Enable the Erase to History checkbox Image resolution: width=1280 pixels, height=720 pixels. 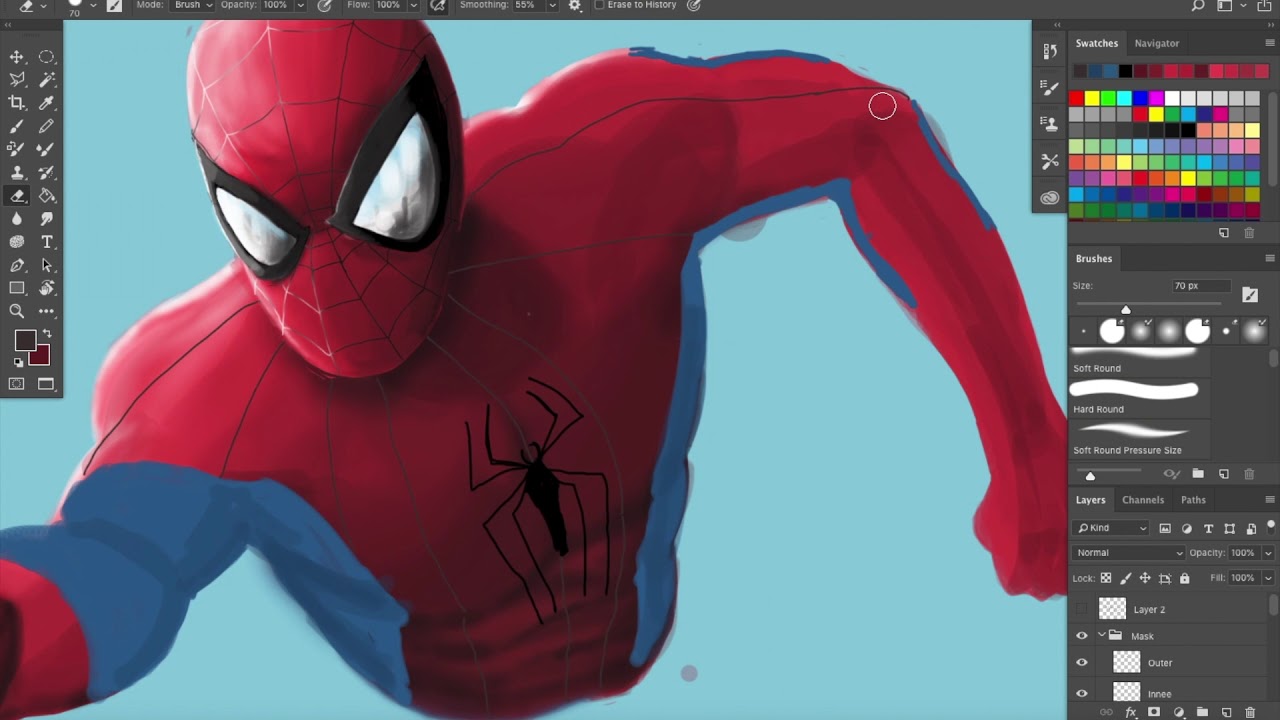[x=599, y=5]
